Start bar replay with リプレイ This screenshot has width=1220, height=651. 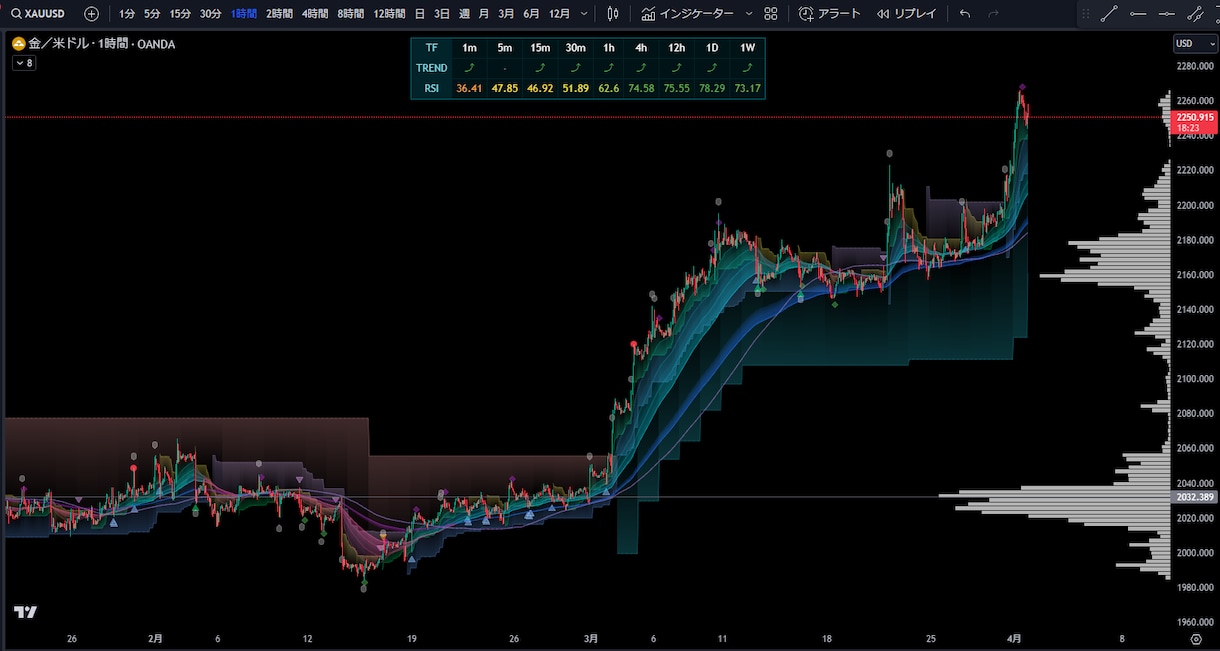point(906,14)
